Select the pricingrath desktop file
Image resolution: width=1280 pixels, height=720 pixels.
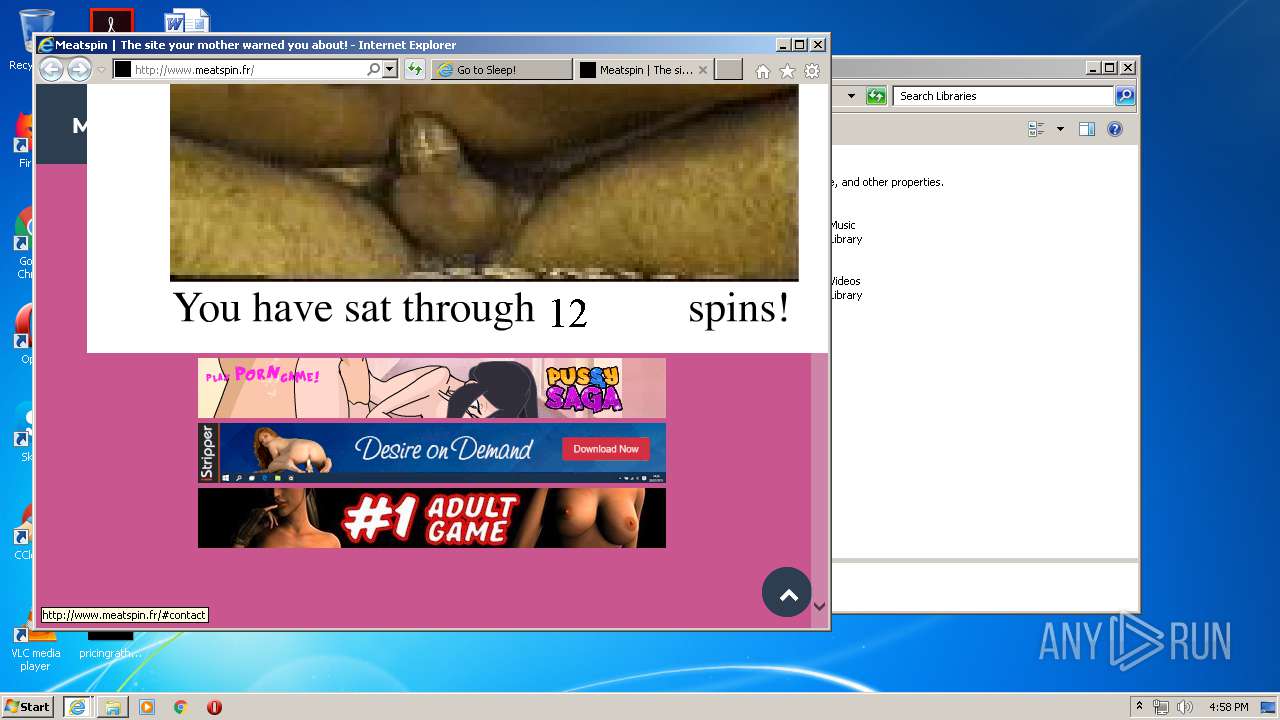coord(110,645)
